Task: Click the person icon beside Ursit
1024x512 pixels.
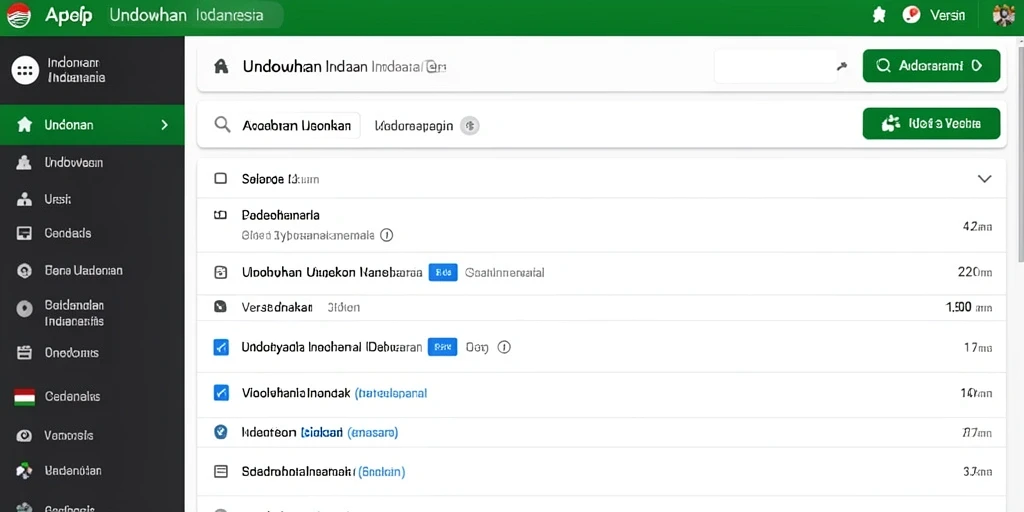Action: pyautogui.click(x=24, y=200)
